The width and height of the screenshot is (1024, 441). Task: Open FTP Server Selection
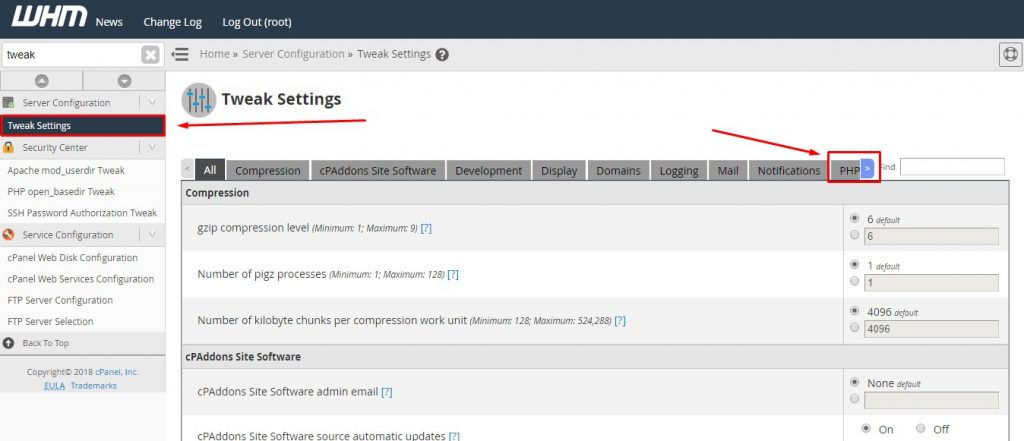pyautogui.click(x=50, y=321)
